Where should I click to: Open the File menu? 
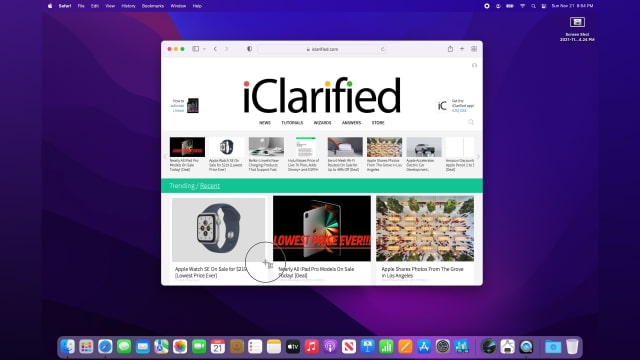coord(81,6)
